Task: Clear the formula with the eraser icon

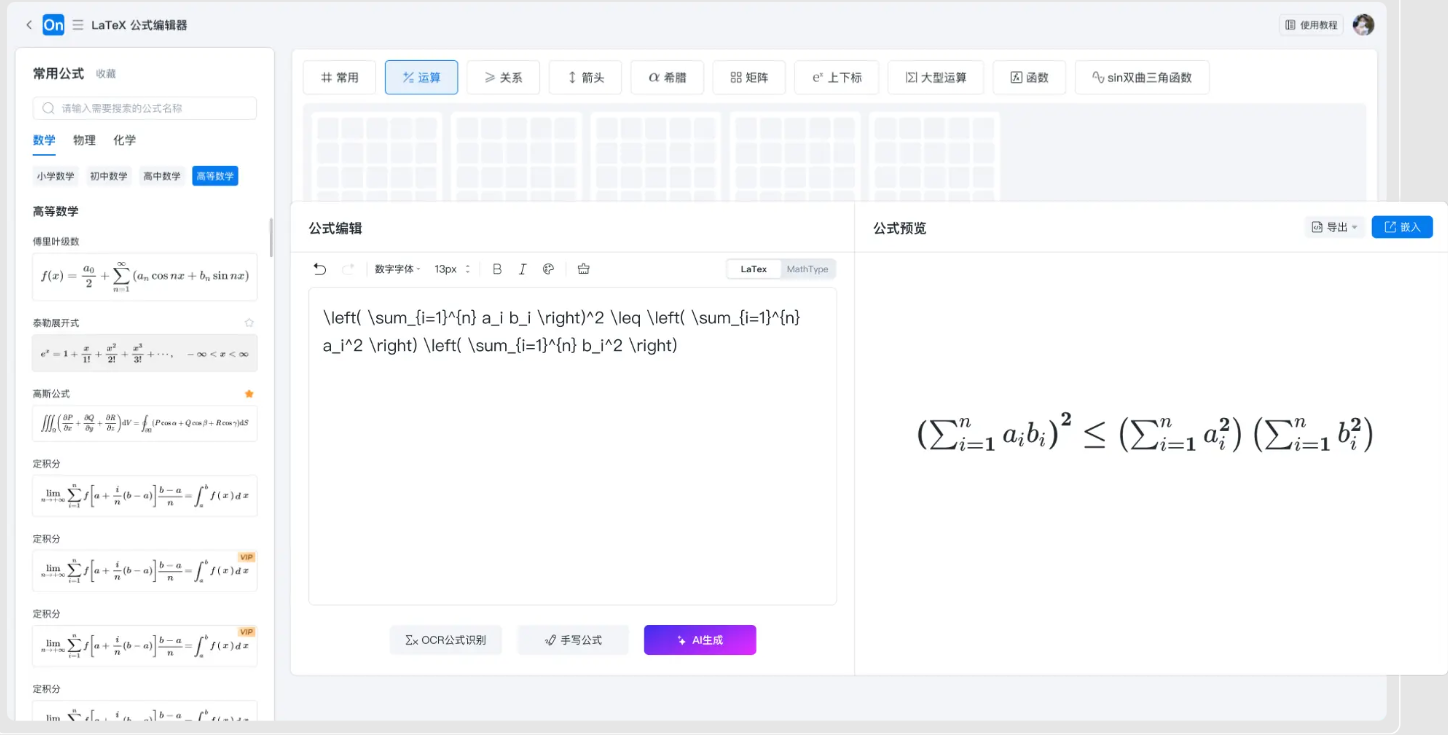Action: pyautogui.click(x=584, y=269)
